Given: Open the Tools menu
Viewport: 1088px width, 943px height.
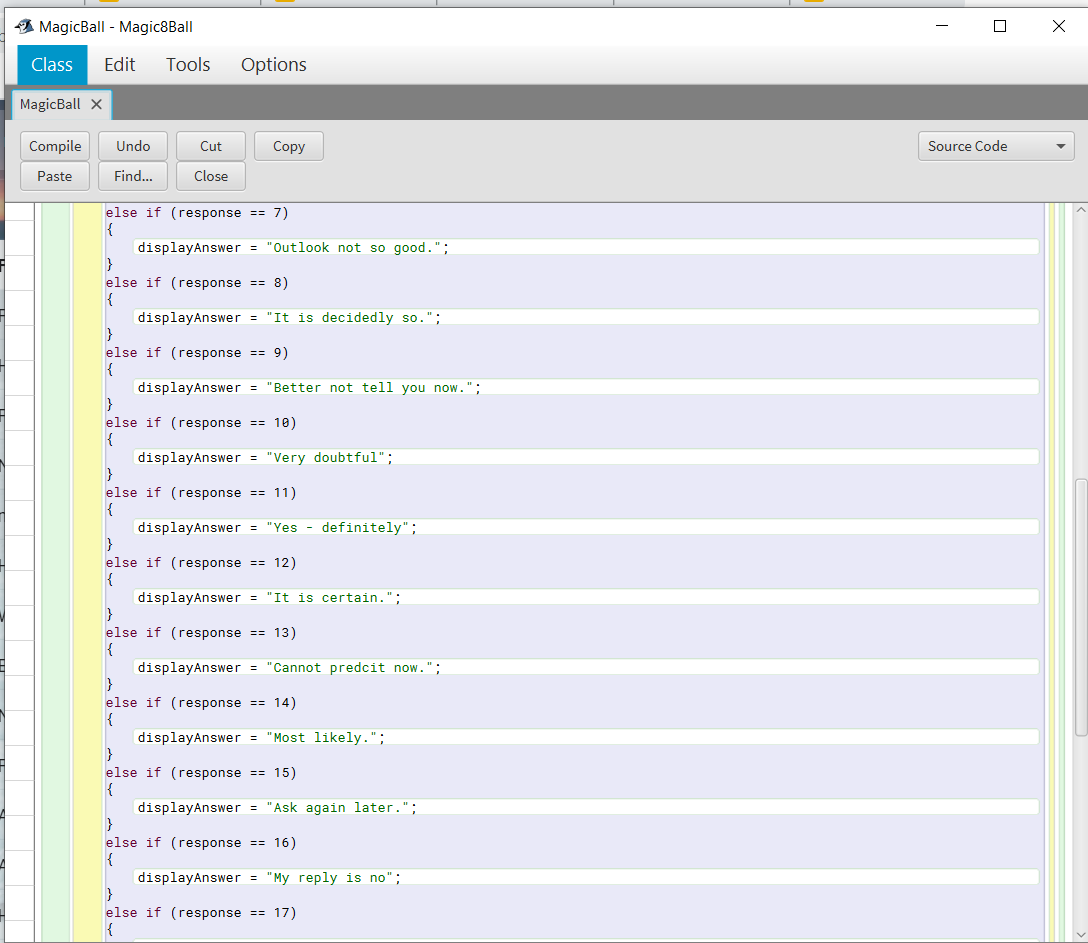Looking at the screenshot, I should tap(188, 65).
